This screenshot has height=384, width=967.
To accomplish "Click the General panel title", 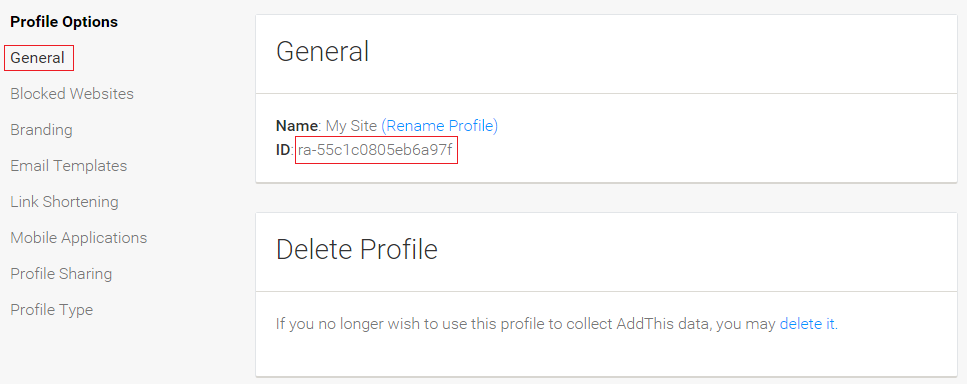I will coord(323,51).
